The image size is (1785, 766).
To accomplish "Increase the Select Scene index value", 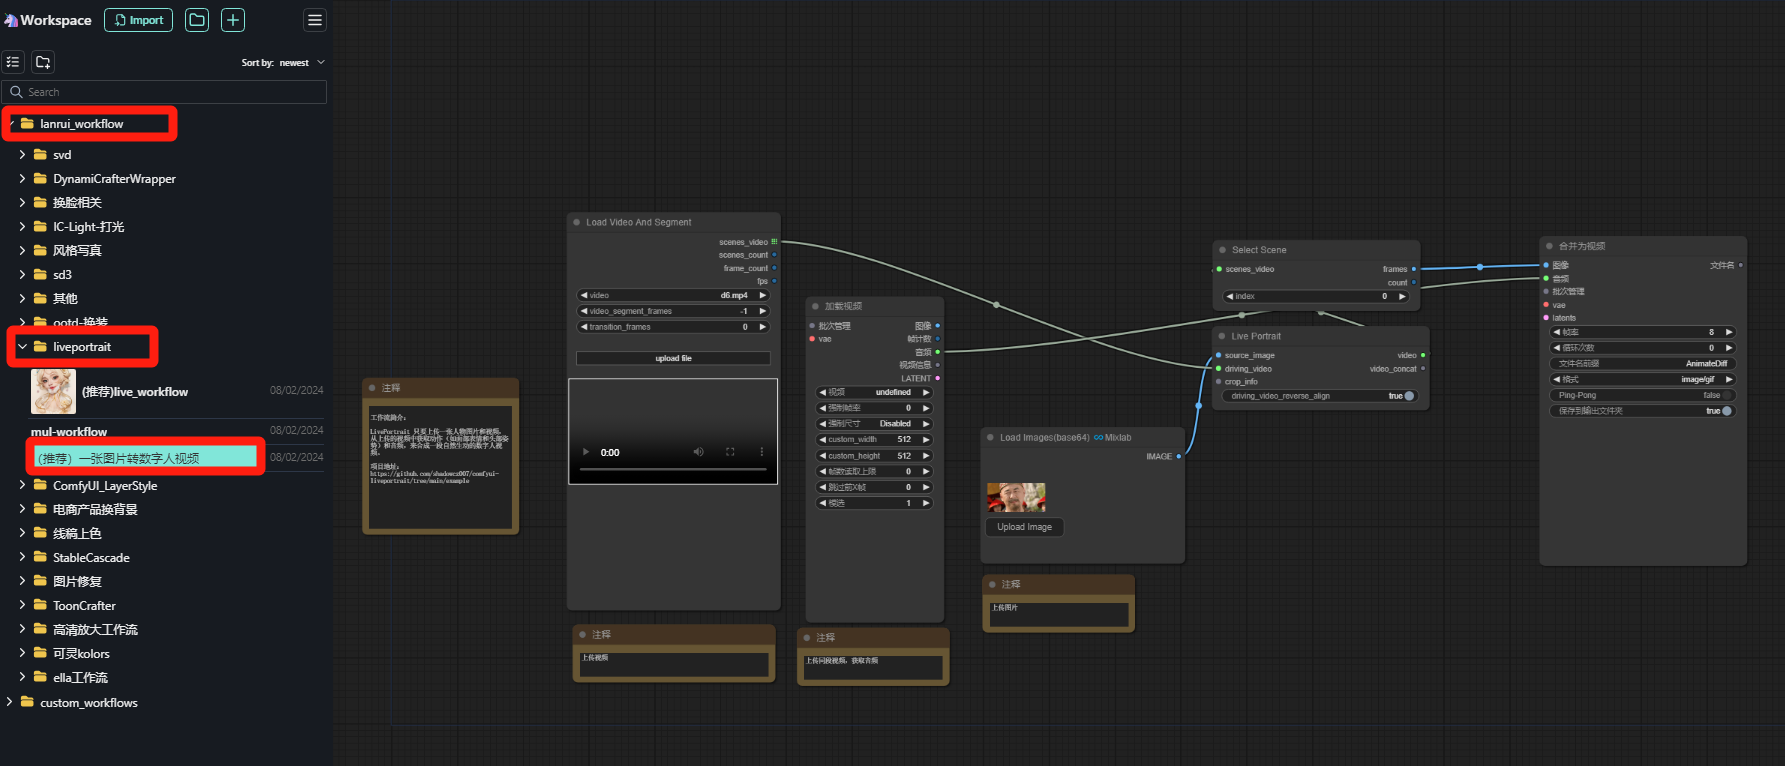I will 1402,296.
